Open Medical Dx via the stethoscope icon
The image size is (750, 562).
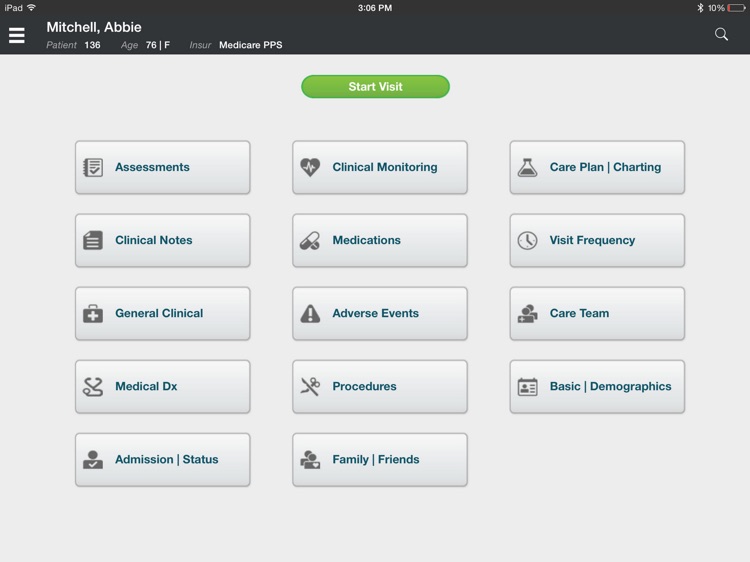93,386
